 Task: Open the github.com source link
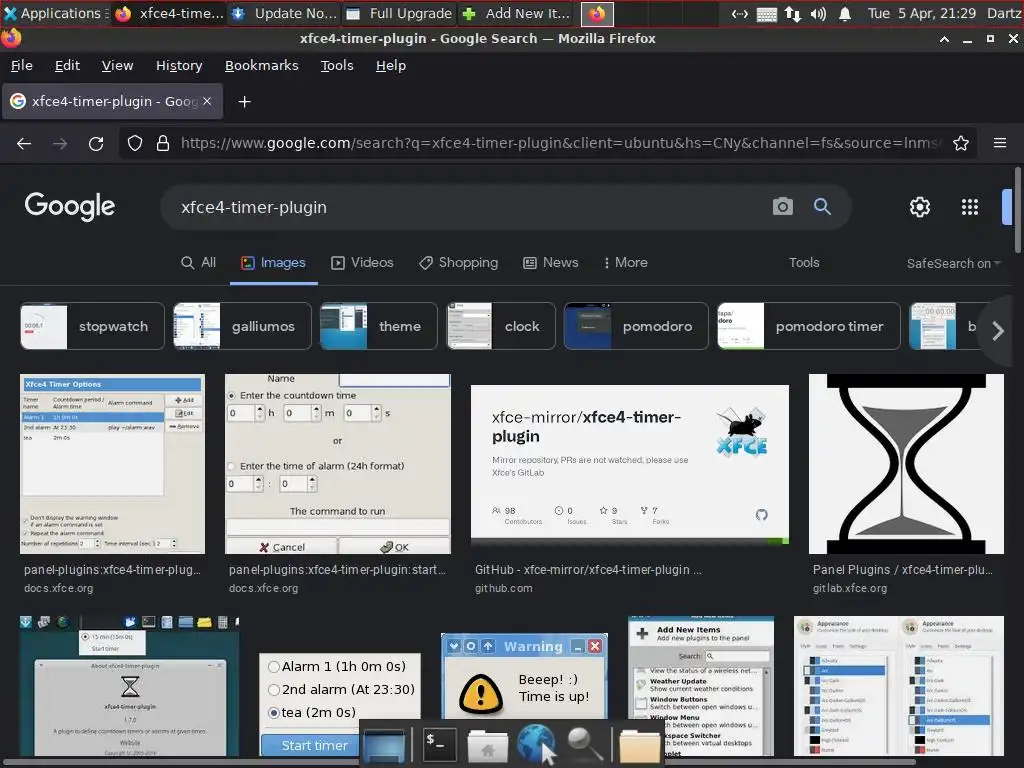pos(504,588)
